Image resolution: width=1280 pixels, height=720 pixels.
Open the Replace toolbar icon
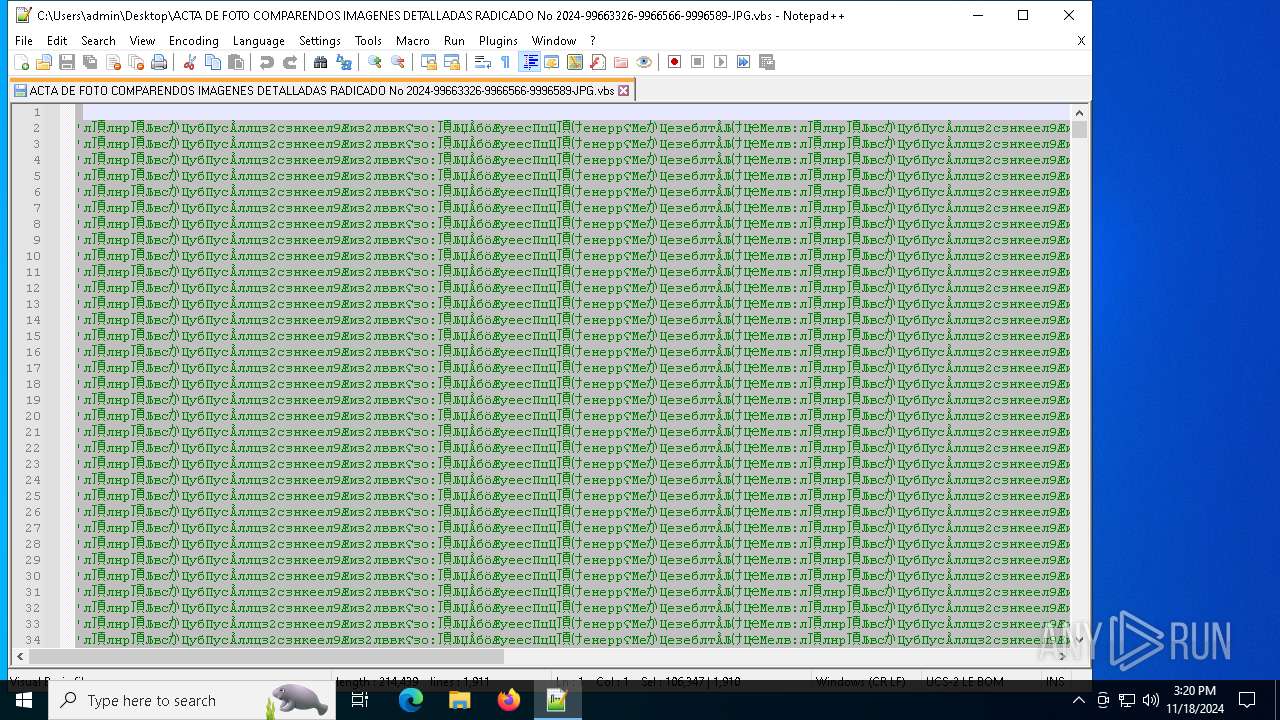pyautogui.click(x=344, y=62)
